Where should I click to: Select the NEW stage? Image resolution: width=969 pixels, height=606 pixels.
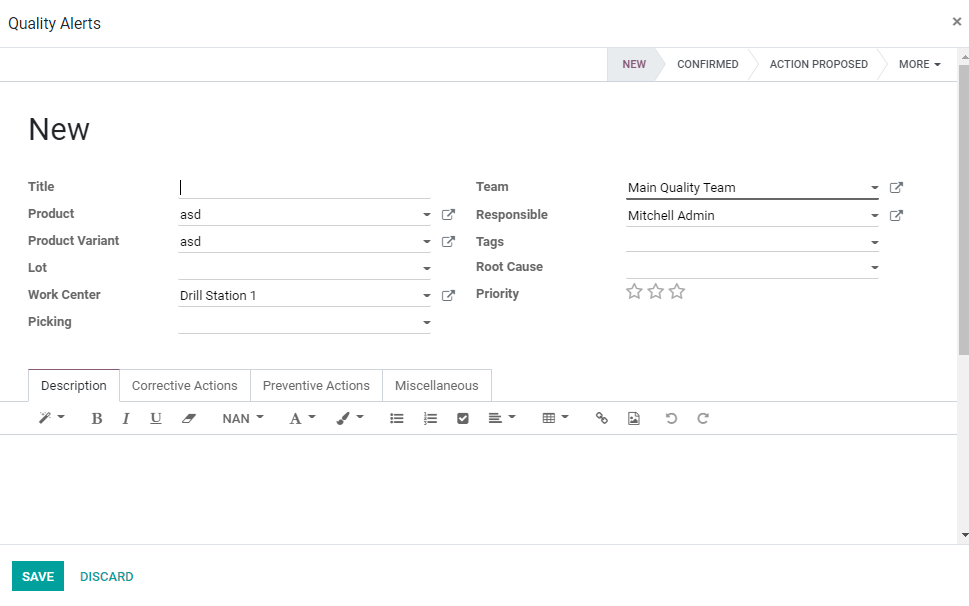(x=634, y=64)
